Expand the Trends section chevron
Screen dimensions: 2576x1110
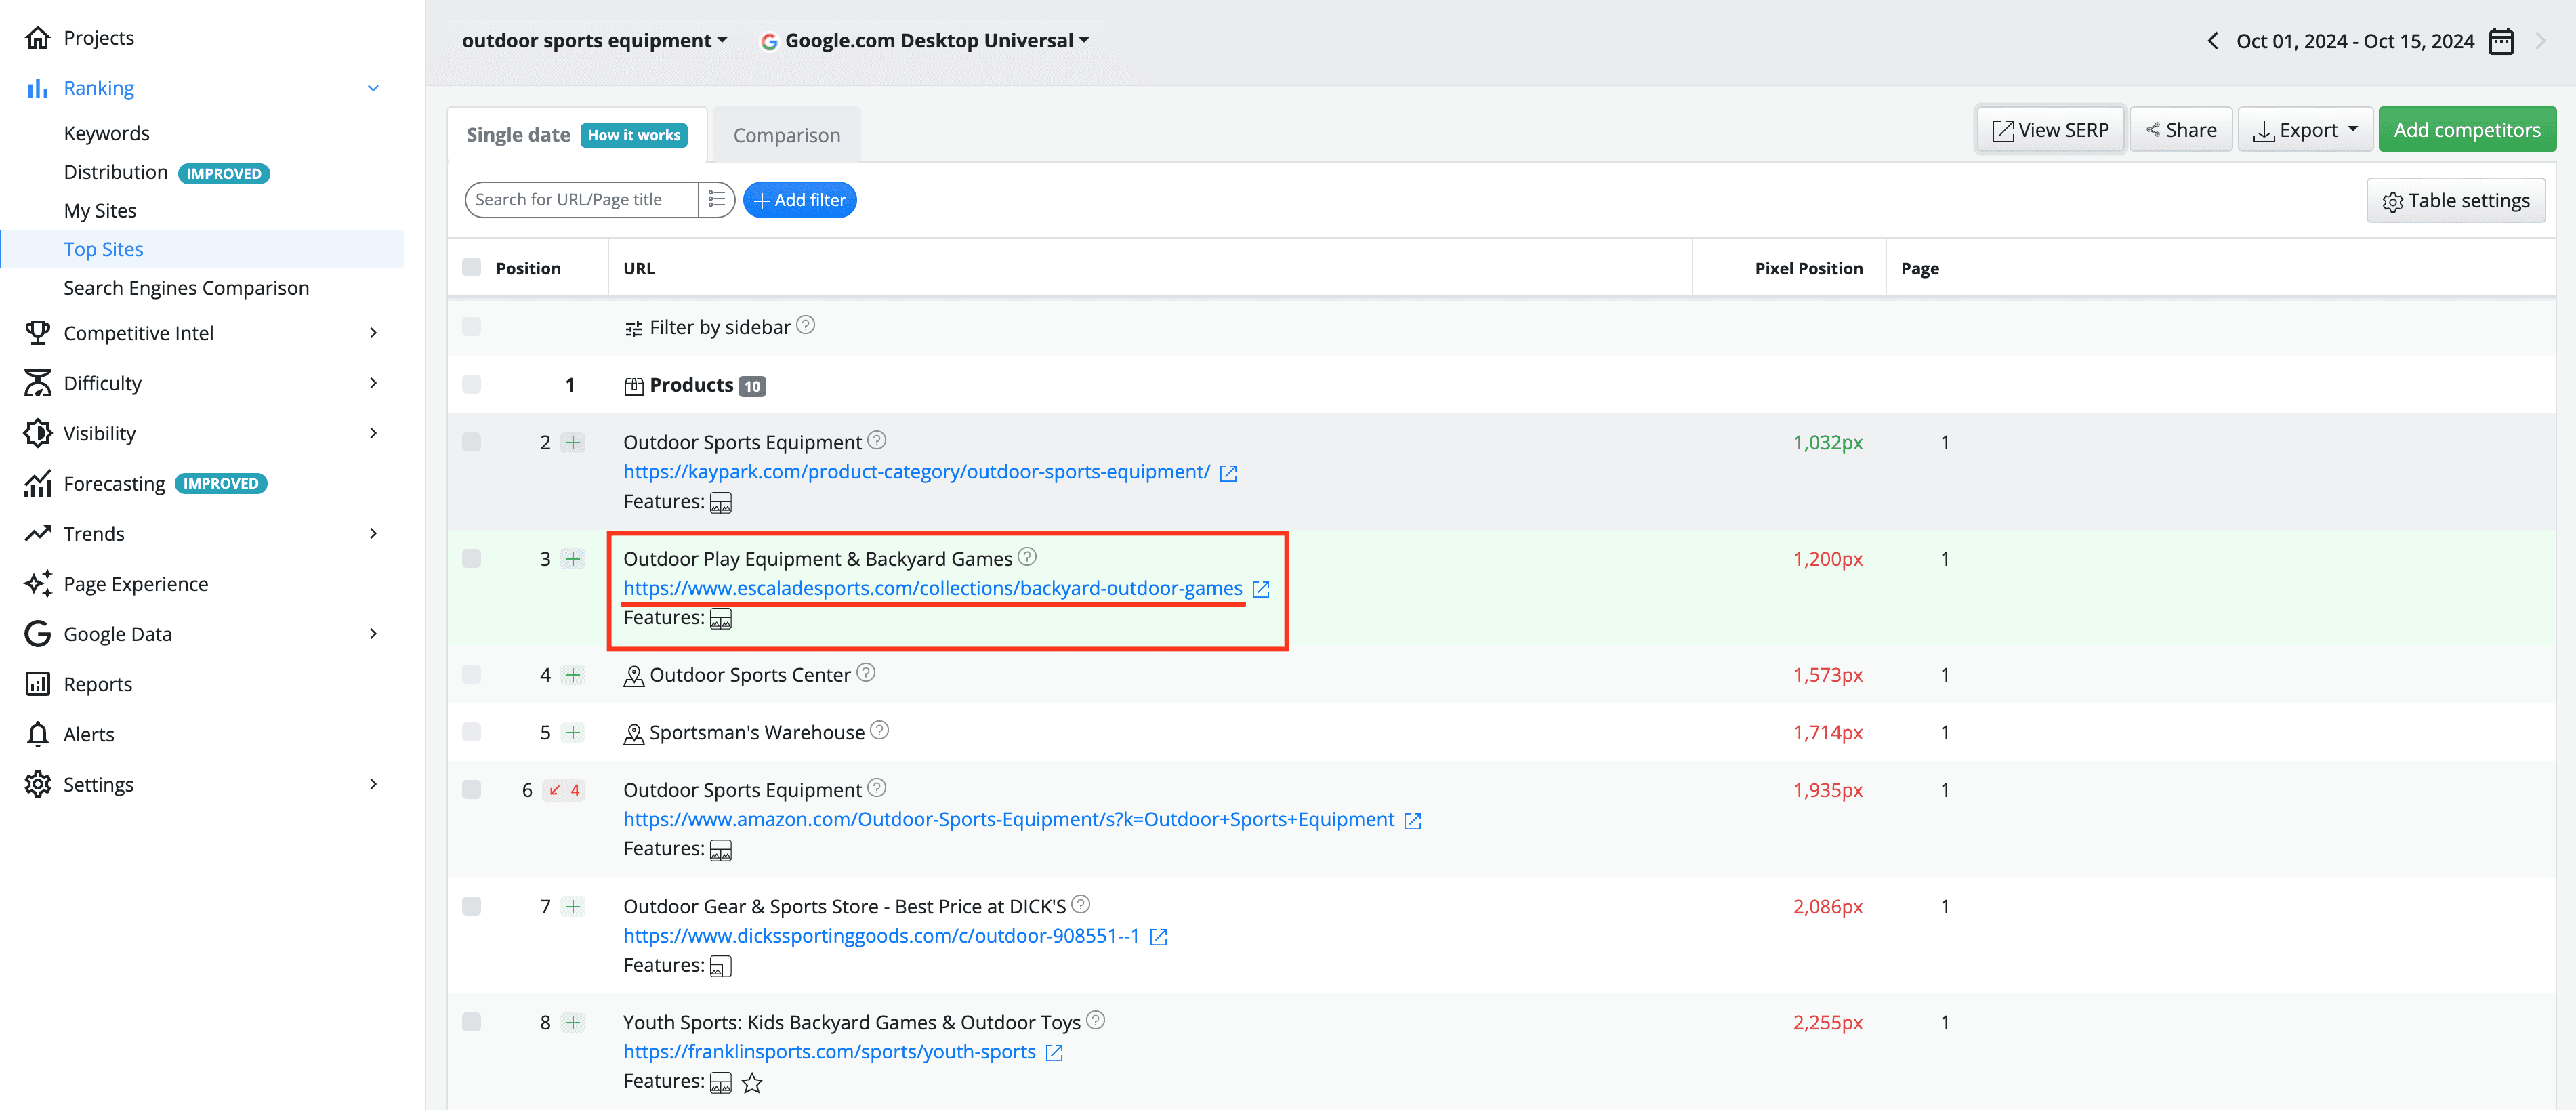[373, 533]
